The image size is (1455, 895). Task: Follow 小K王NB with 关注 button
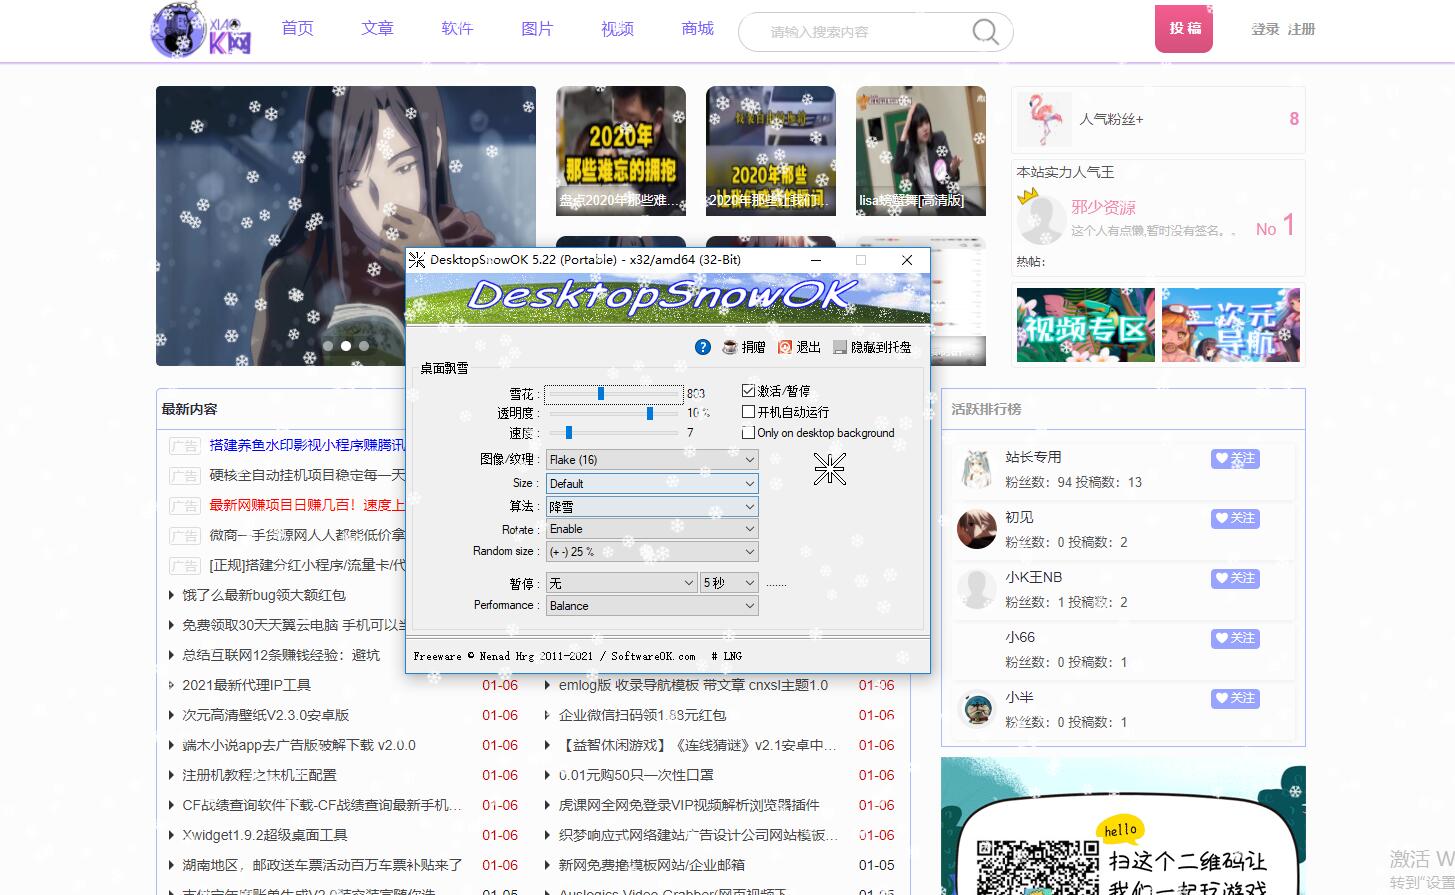point(1235,579)
